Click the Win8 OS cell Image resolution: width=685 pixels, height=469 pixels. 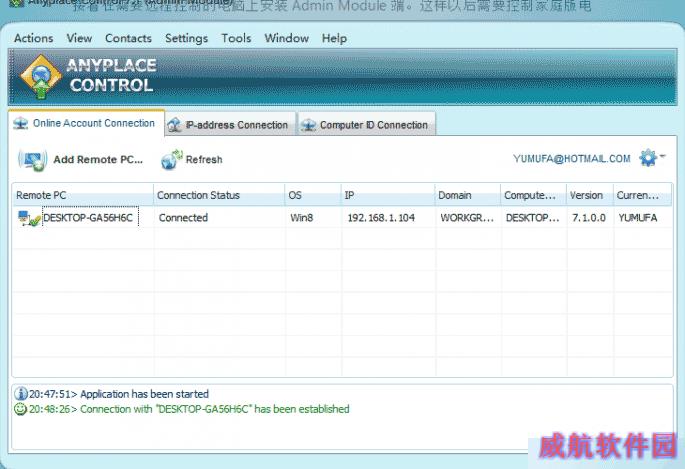302,217
